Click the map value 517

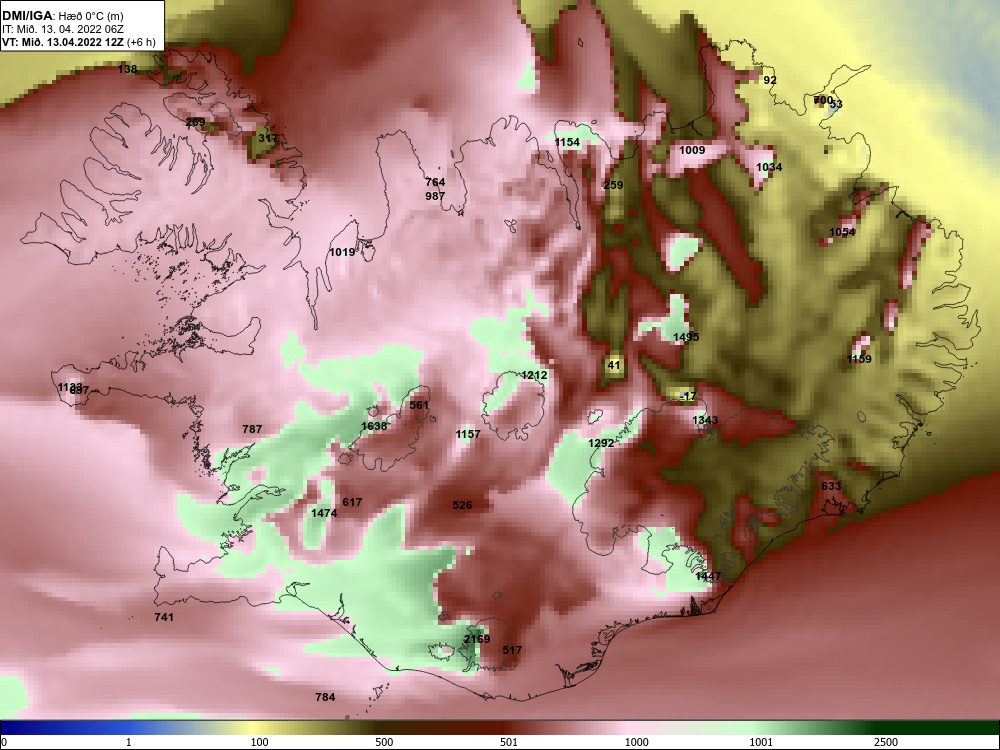[x=512, y=650]
